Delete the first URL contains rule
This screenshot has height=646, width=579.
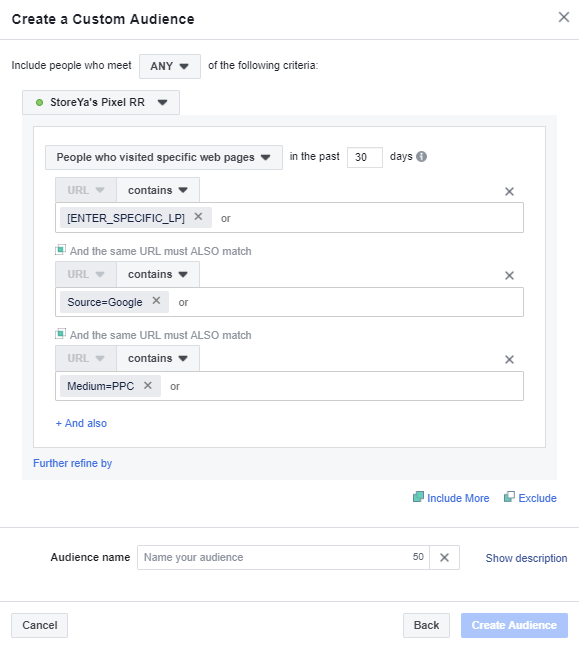tap(509, 192)
